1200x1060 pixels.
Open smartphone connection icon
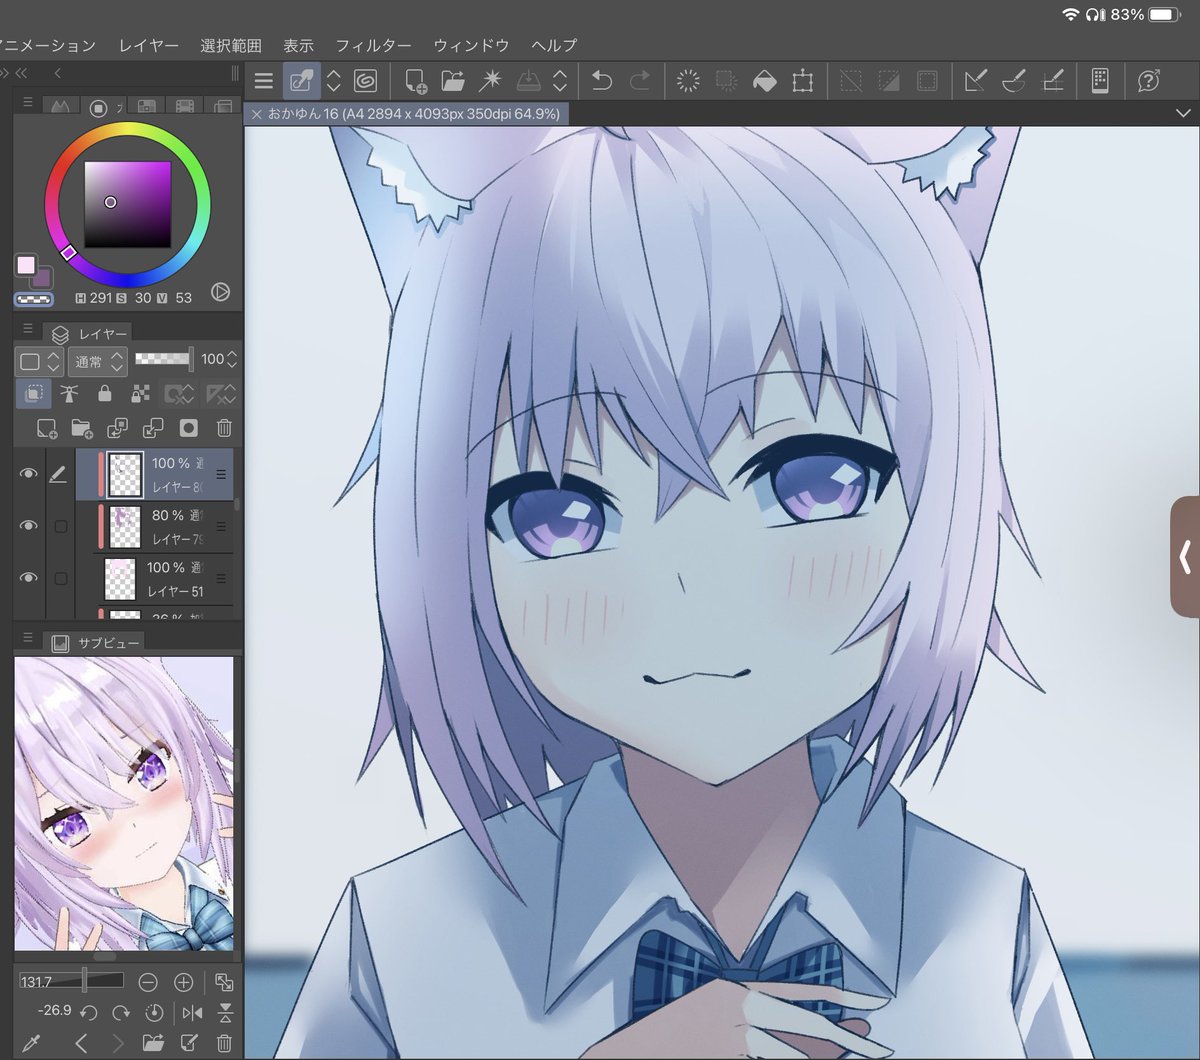(x=1100, y=81)
